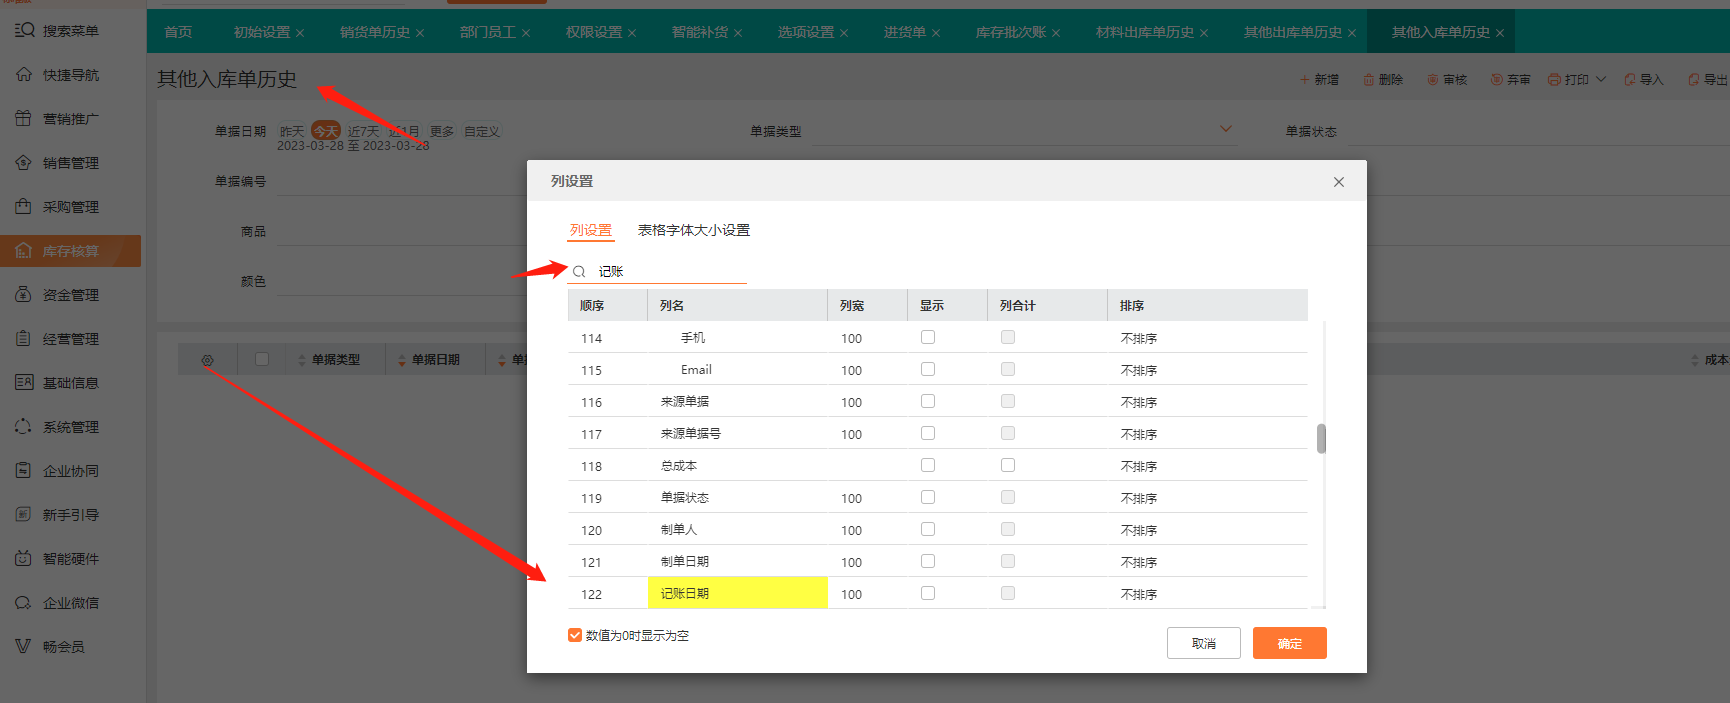
Task: Toggle 显示 checkbox for 来源单据 row
Action: [928, 401]
